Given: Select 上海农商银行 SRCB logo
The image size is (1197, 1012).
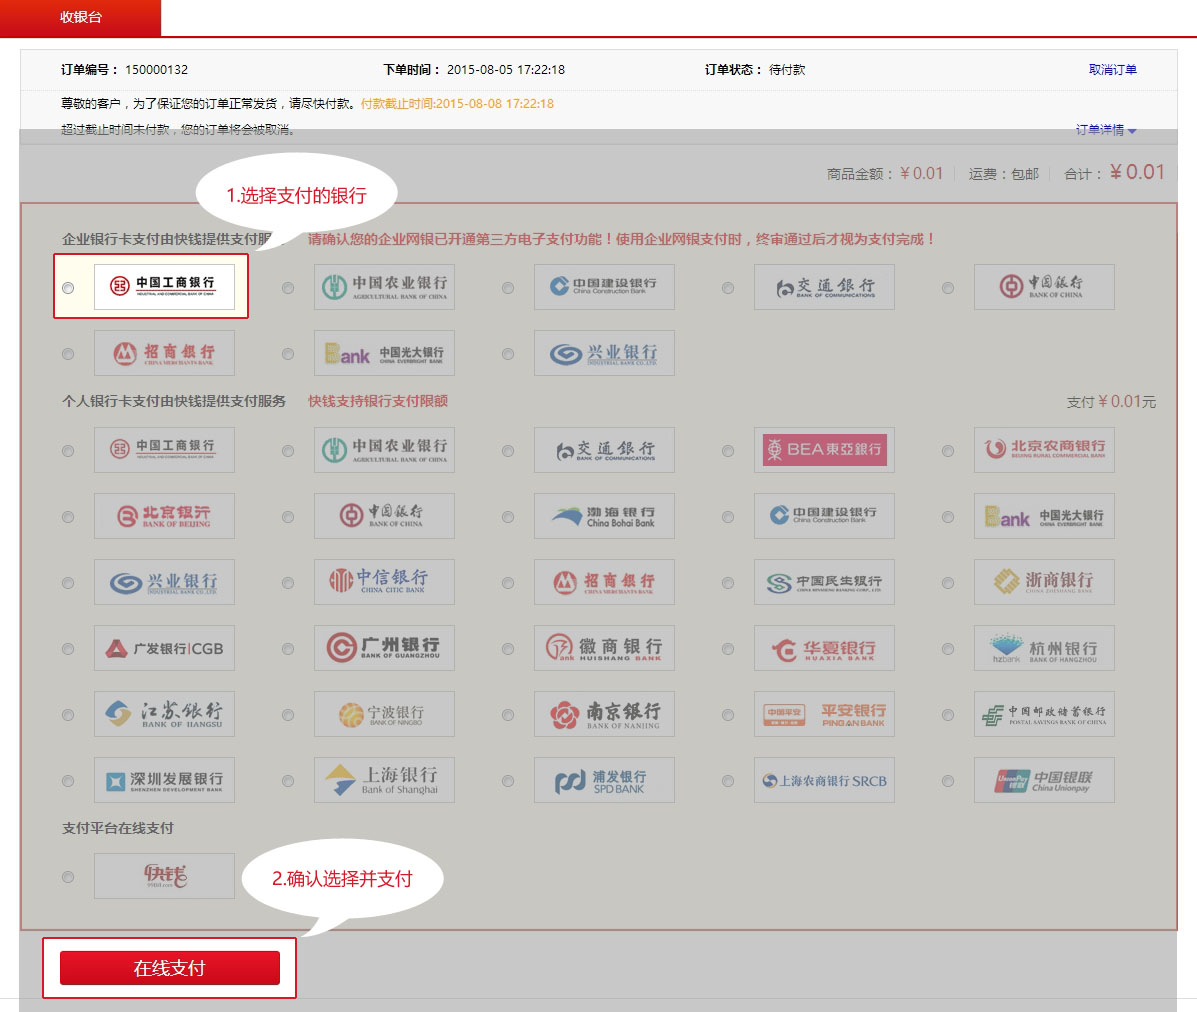Looking at the screenshot, I should [x=824, y=780].
